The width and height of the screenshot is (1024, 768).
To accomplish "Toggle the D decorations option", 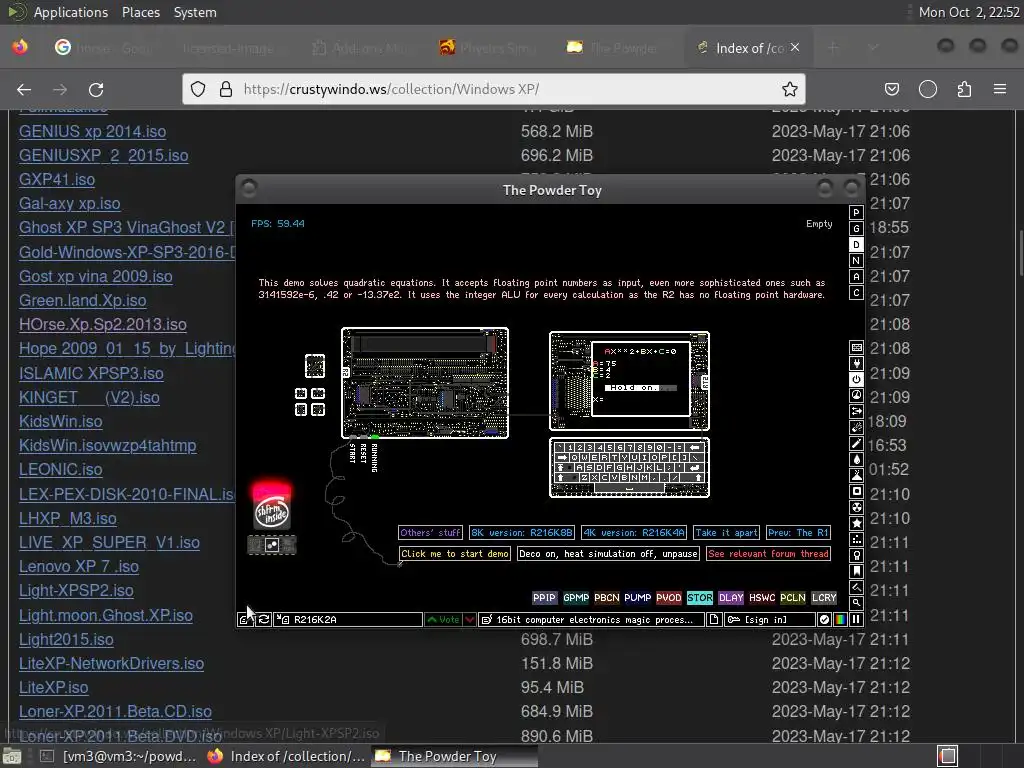I will [x=856, y=244].
